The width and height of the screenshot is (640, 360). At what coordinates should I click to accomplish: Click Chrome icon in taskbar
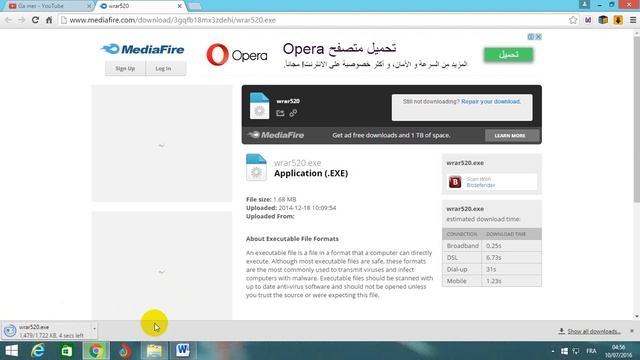tap(96, 351)
